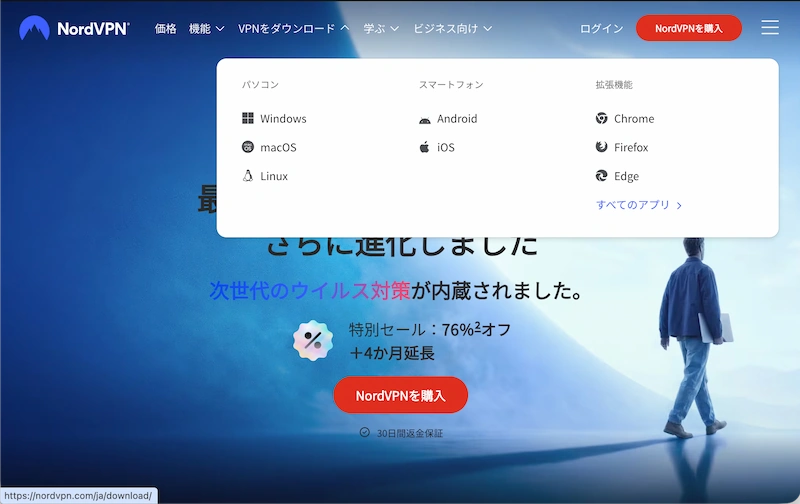Viewport: 800px width, 504px height.
Task: Open the hamburger menu icon
Action: click(769, 28)
